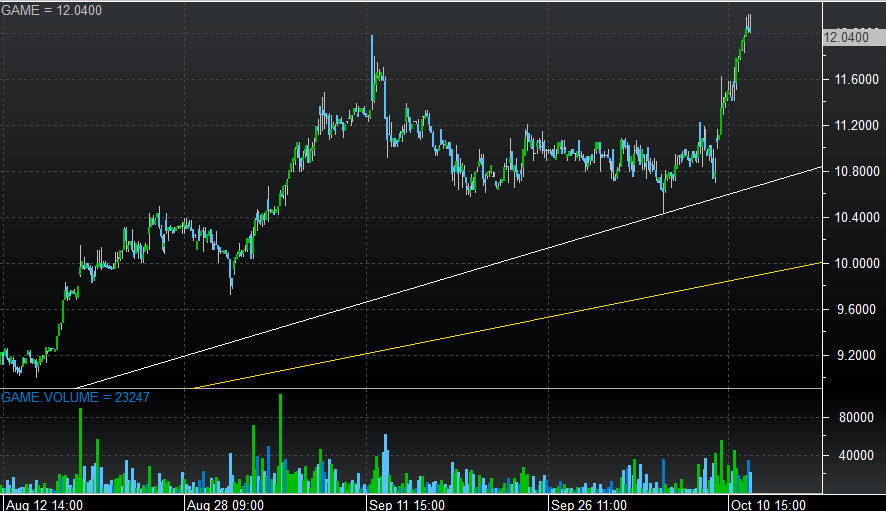Select the Sep 11 15:00 time marker
The width and height of the screenshot is (886, 511).
pos(406,504)
